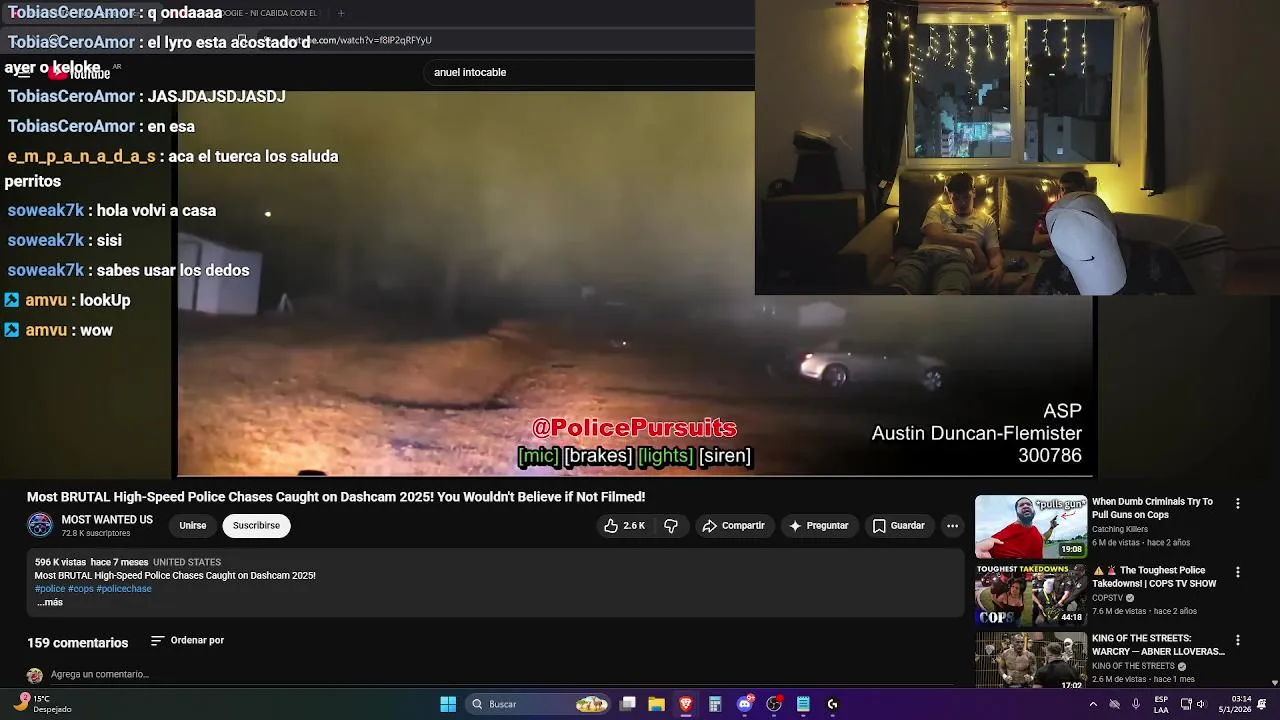
Task: Open OBS Studio from the taskbar
Action: pos(774,704)
